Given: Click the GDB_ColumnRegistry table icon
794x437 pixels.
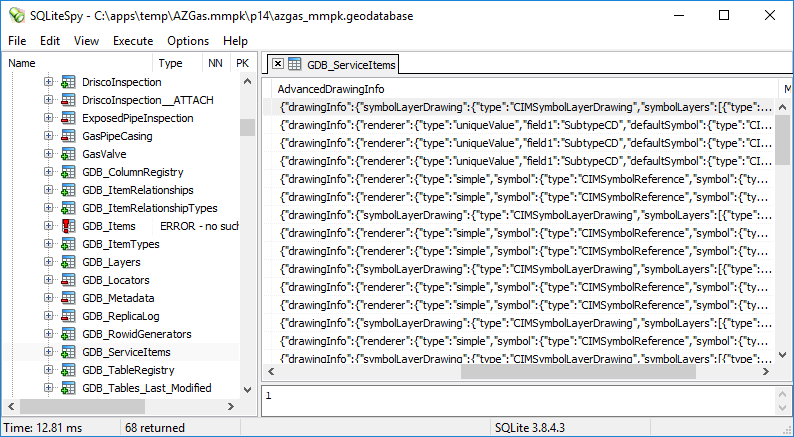Looking at the screenshot, I should tap(68, 172).
